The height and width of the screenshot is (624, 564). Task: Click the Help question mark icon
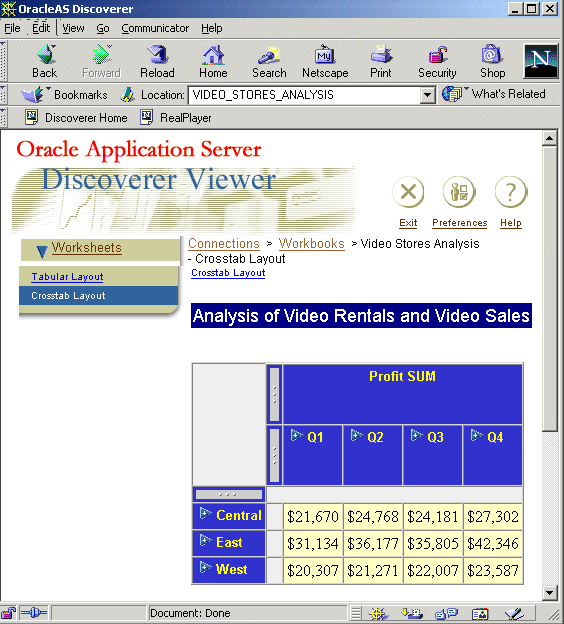pyautogui.click(x=511, y=192)
